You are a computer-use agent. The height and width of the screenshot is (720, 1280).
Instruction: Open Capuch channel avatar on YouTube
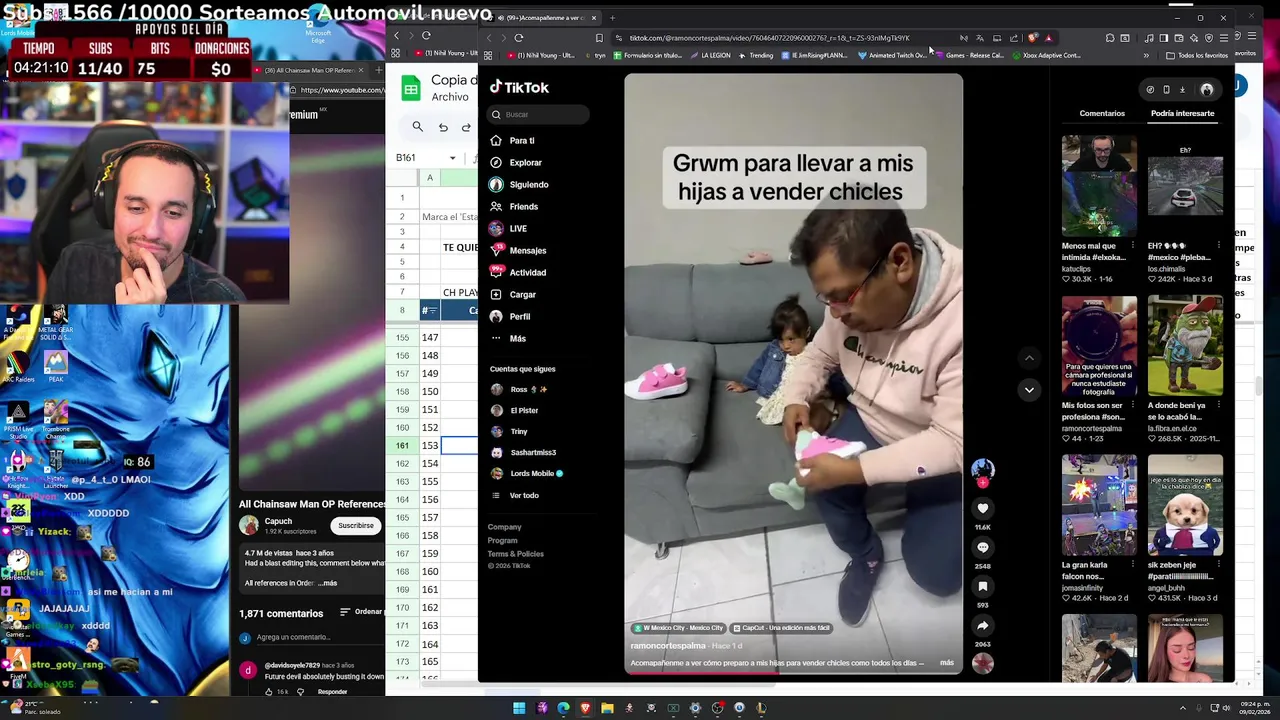[x=249, y=525]
